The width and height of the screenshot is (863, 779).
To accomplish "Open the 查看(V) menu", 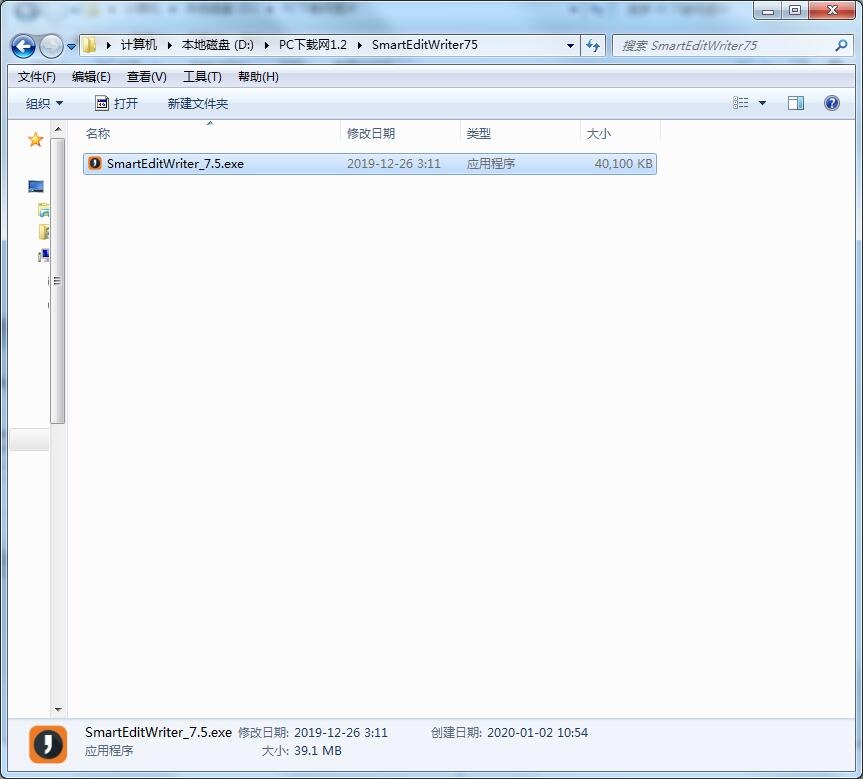I will [x=146, y=77].
